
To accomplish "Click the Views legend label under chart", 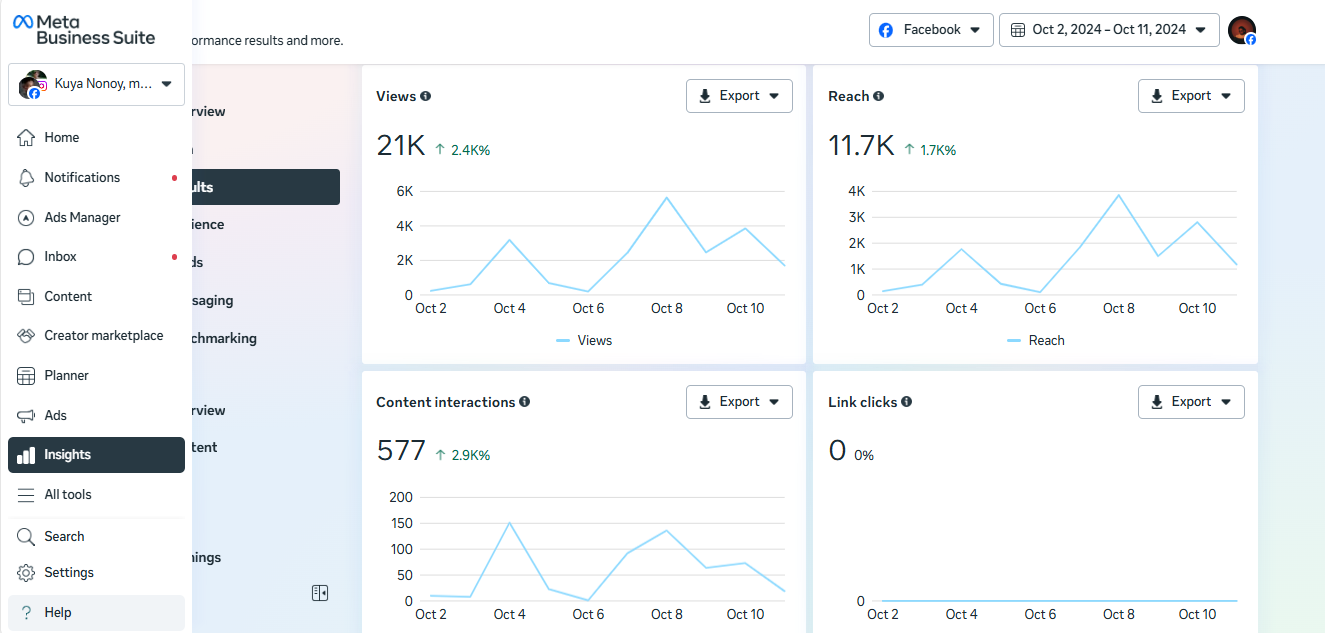I will (x=594, y=341).
